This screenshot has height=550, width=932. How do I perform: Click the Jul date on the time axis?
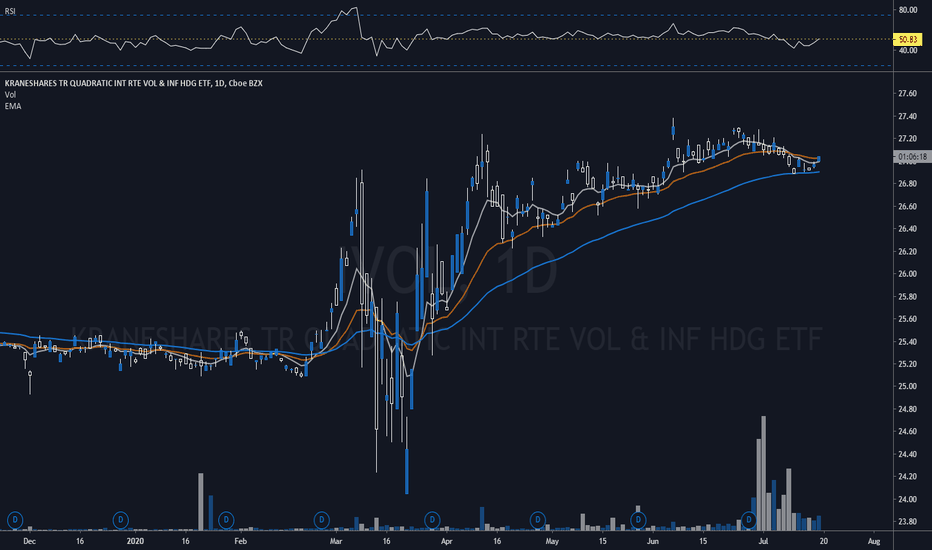763,541
